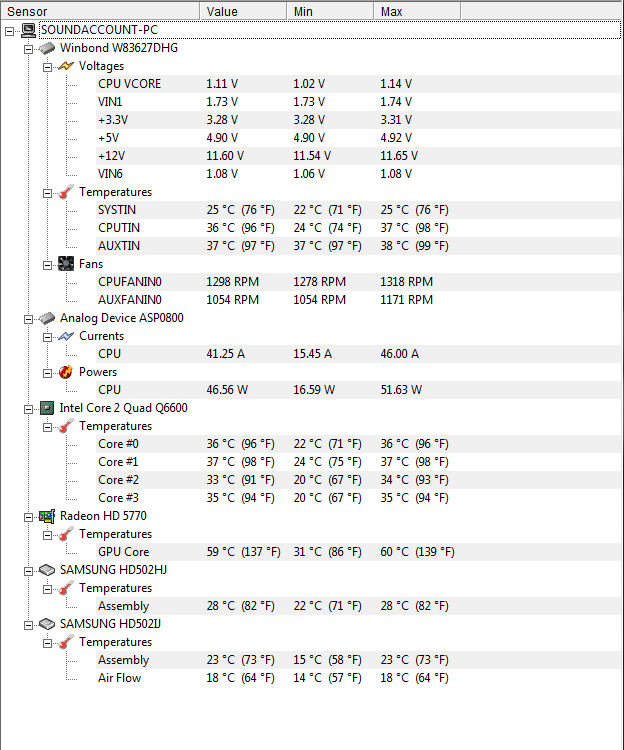Screen dimensions: 624x750
Task: Select the GPU Core row
Action: (x=360, y=552)
